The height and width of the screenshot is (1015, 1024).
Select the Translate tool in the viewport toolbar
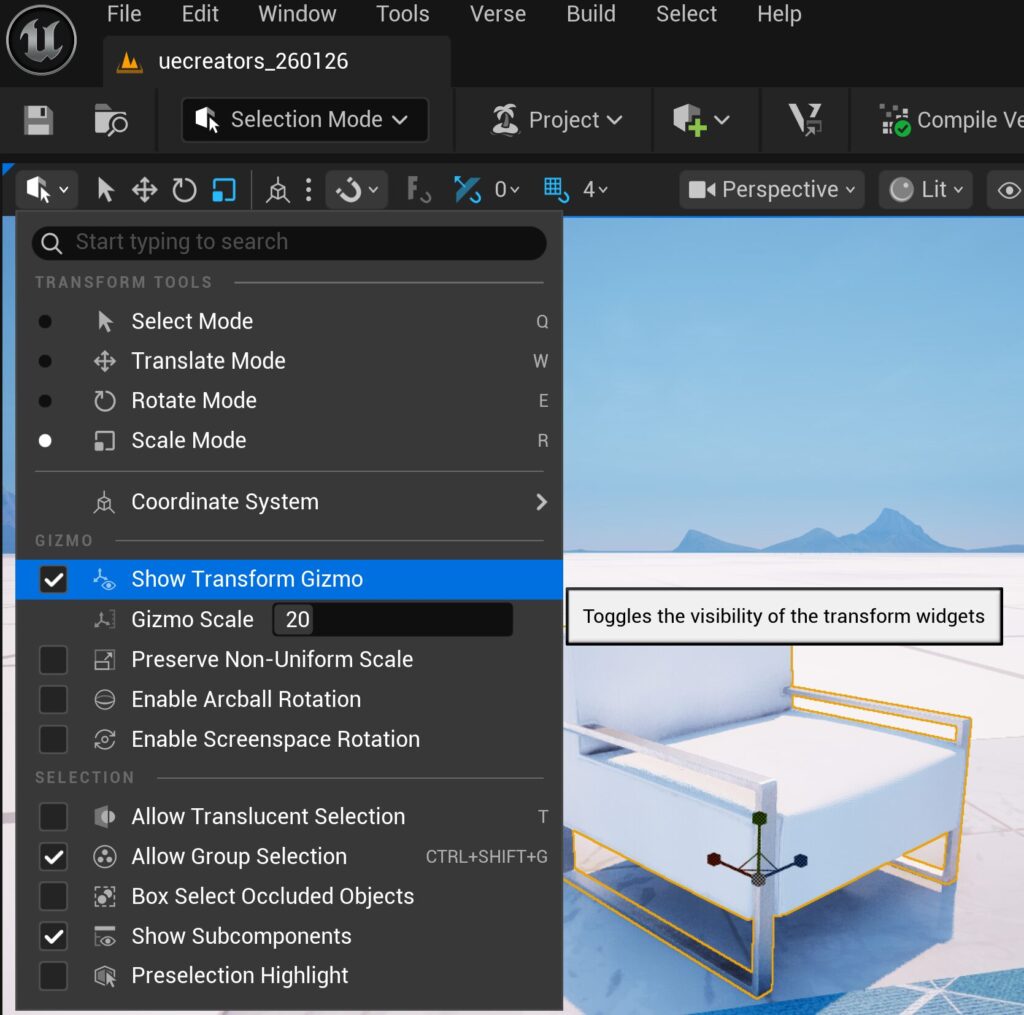pos(145,190)
